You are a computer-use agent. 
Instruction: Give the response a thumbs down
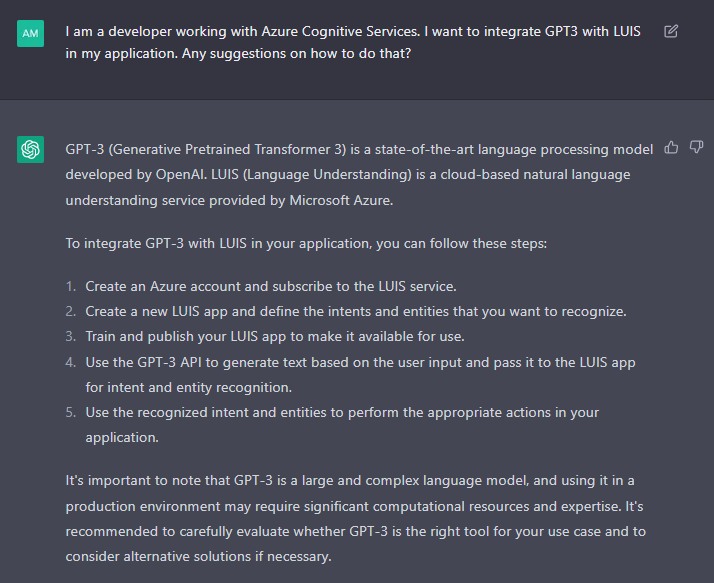[696, 147]
